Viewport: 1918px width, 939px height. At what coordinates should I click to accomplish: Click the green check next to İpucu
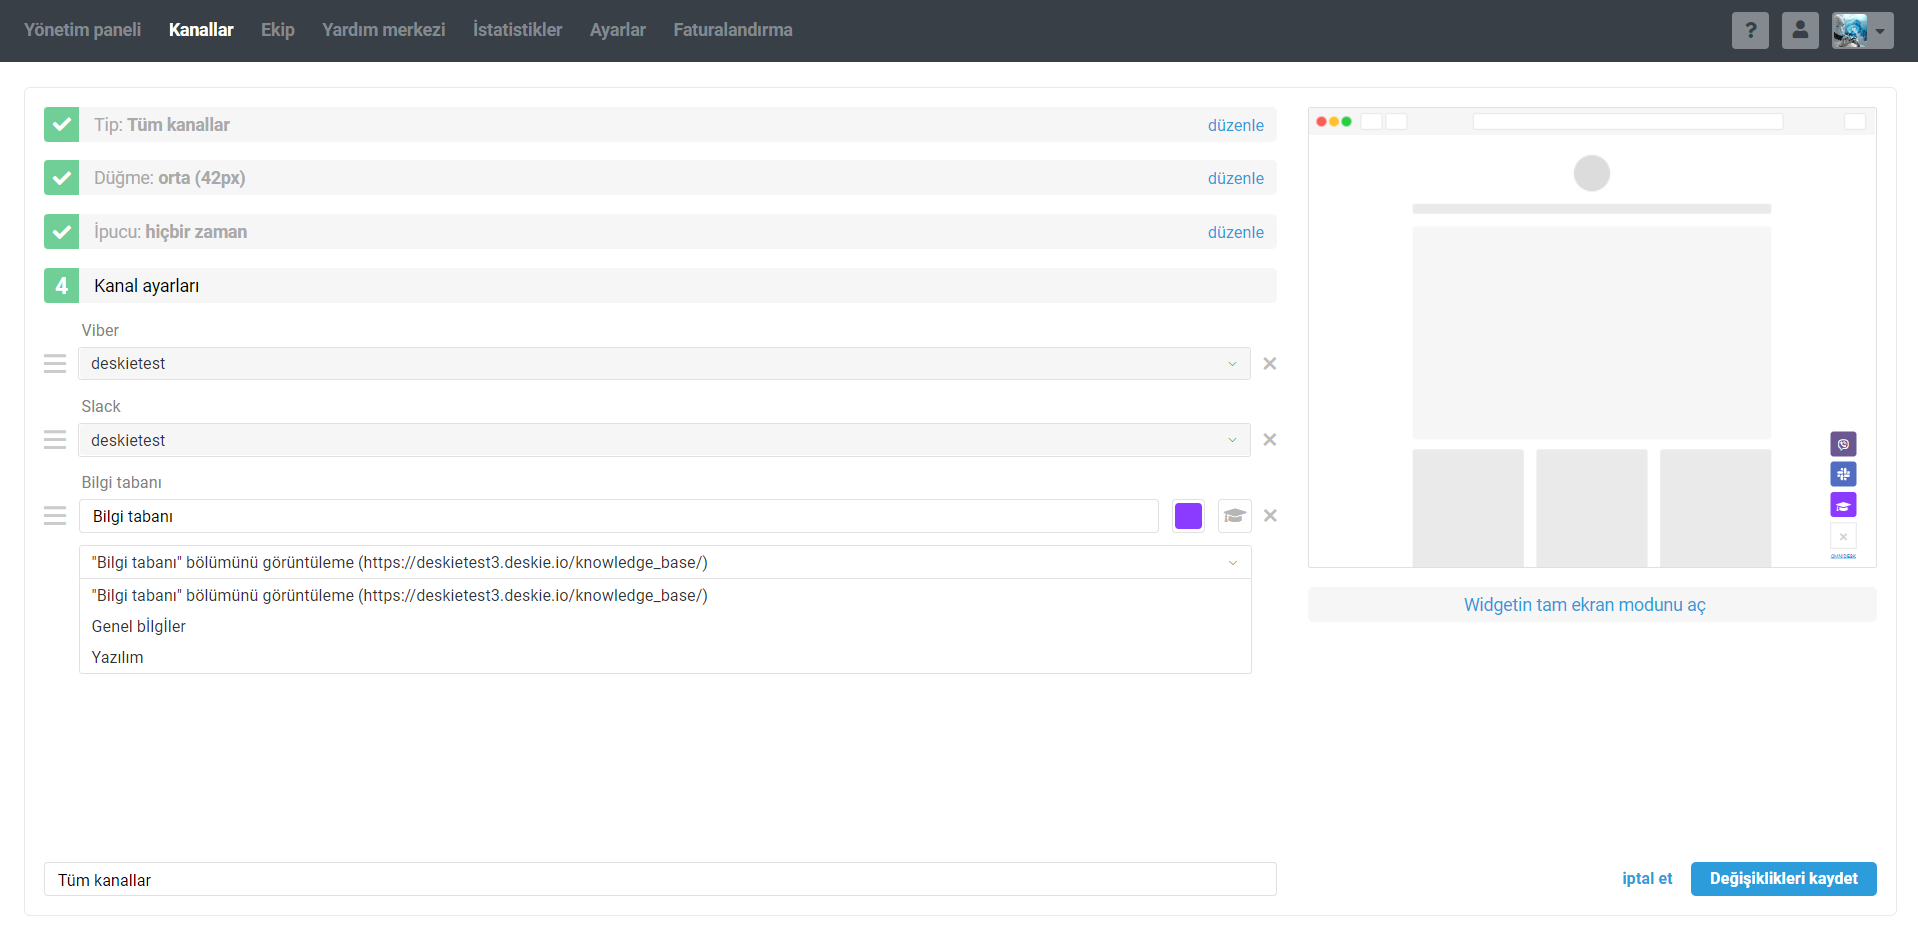pos(61,232)
